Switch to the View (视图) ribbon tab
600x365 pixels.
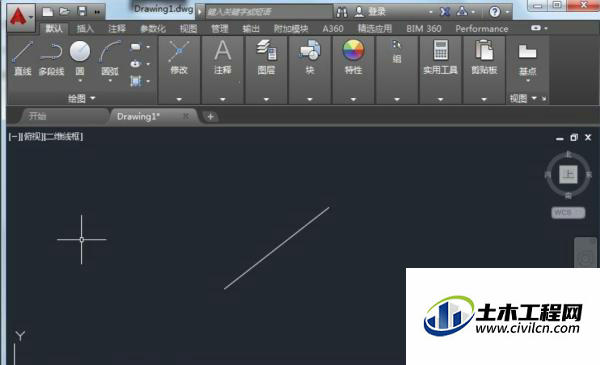click(x=188, y=29)
